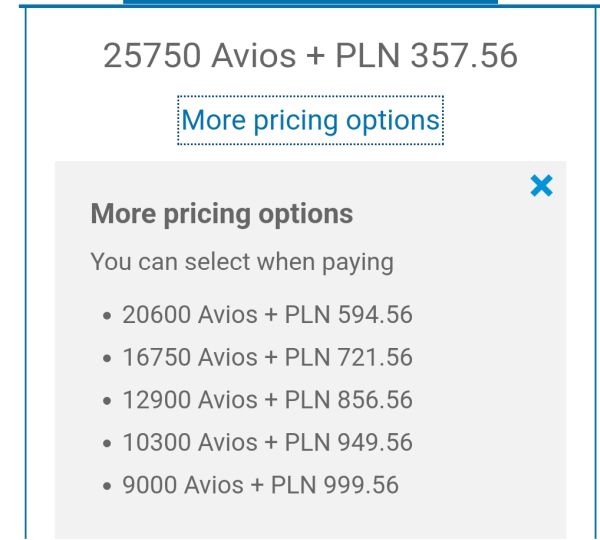Click the PLN 999.56 cash amount
The image size is (600, 540).
[x=335, y=485]
